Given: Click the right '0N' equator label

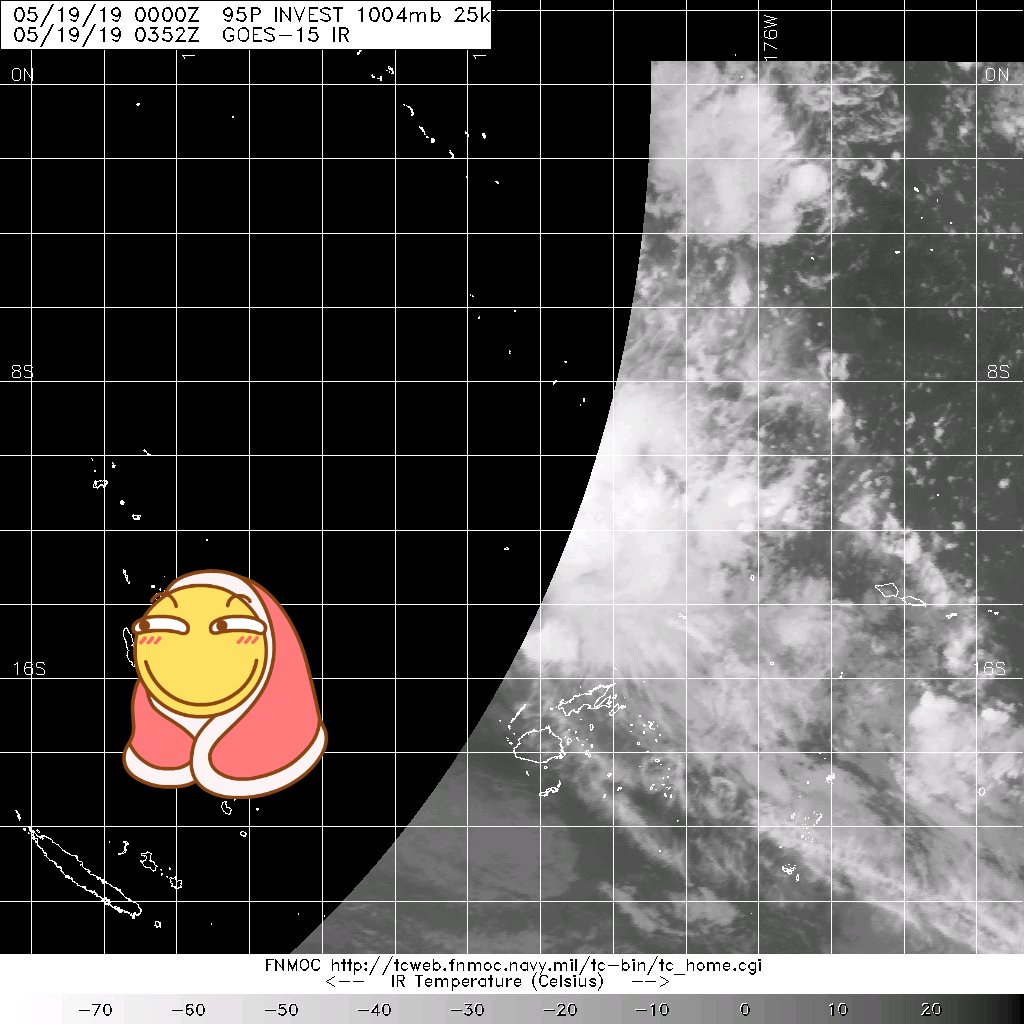Looking at the screenshot, I should point(997,75).
